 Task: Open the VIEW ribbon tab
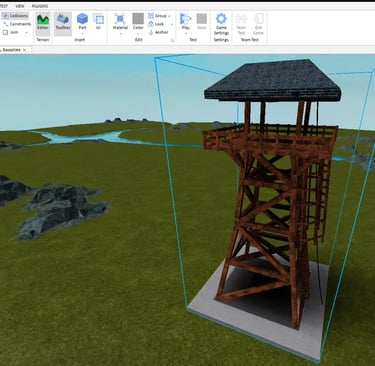(20, 6)
